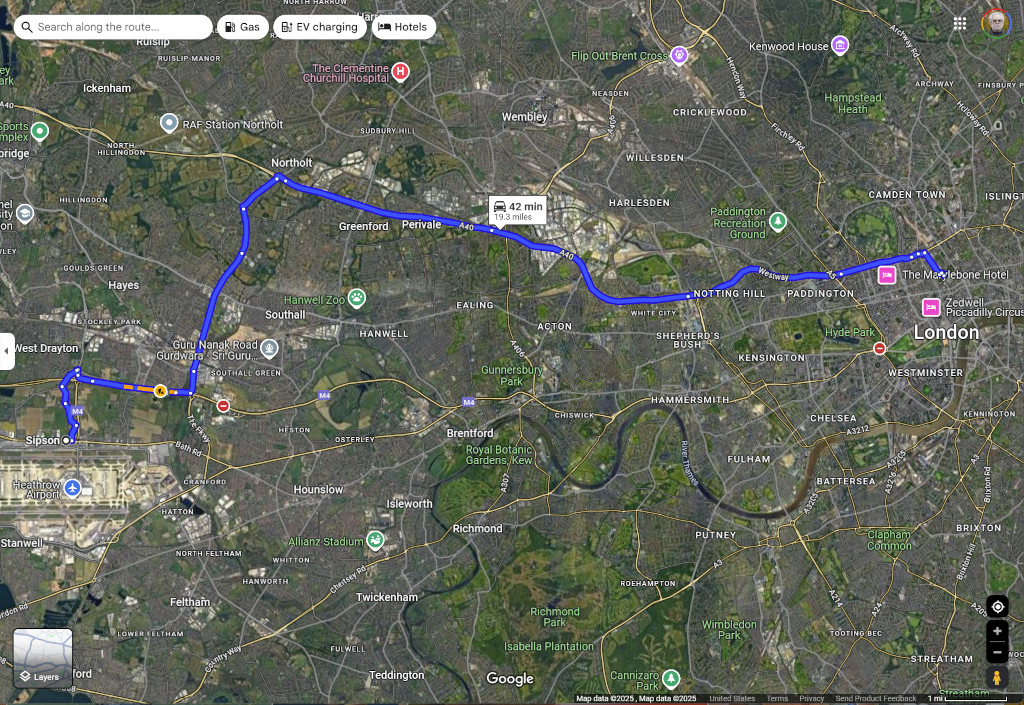Click the Google account profile avatar

click(x=996, y=24)
